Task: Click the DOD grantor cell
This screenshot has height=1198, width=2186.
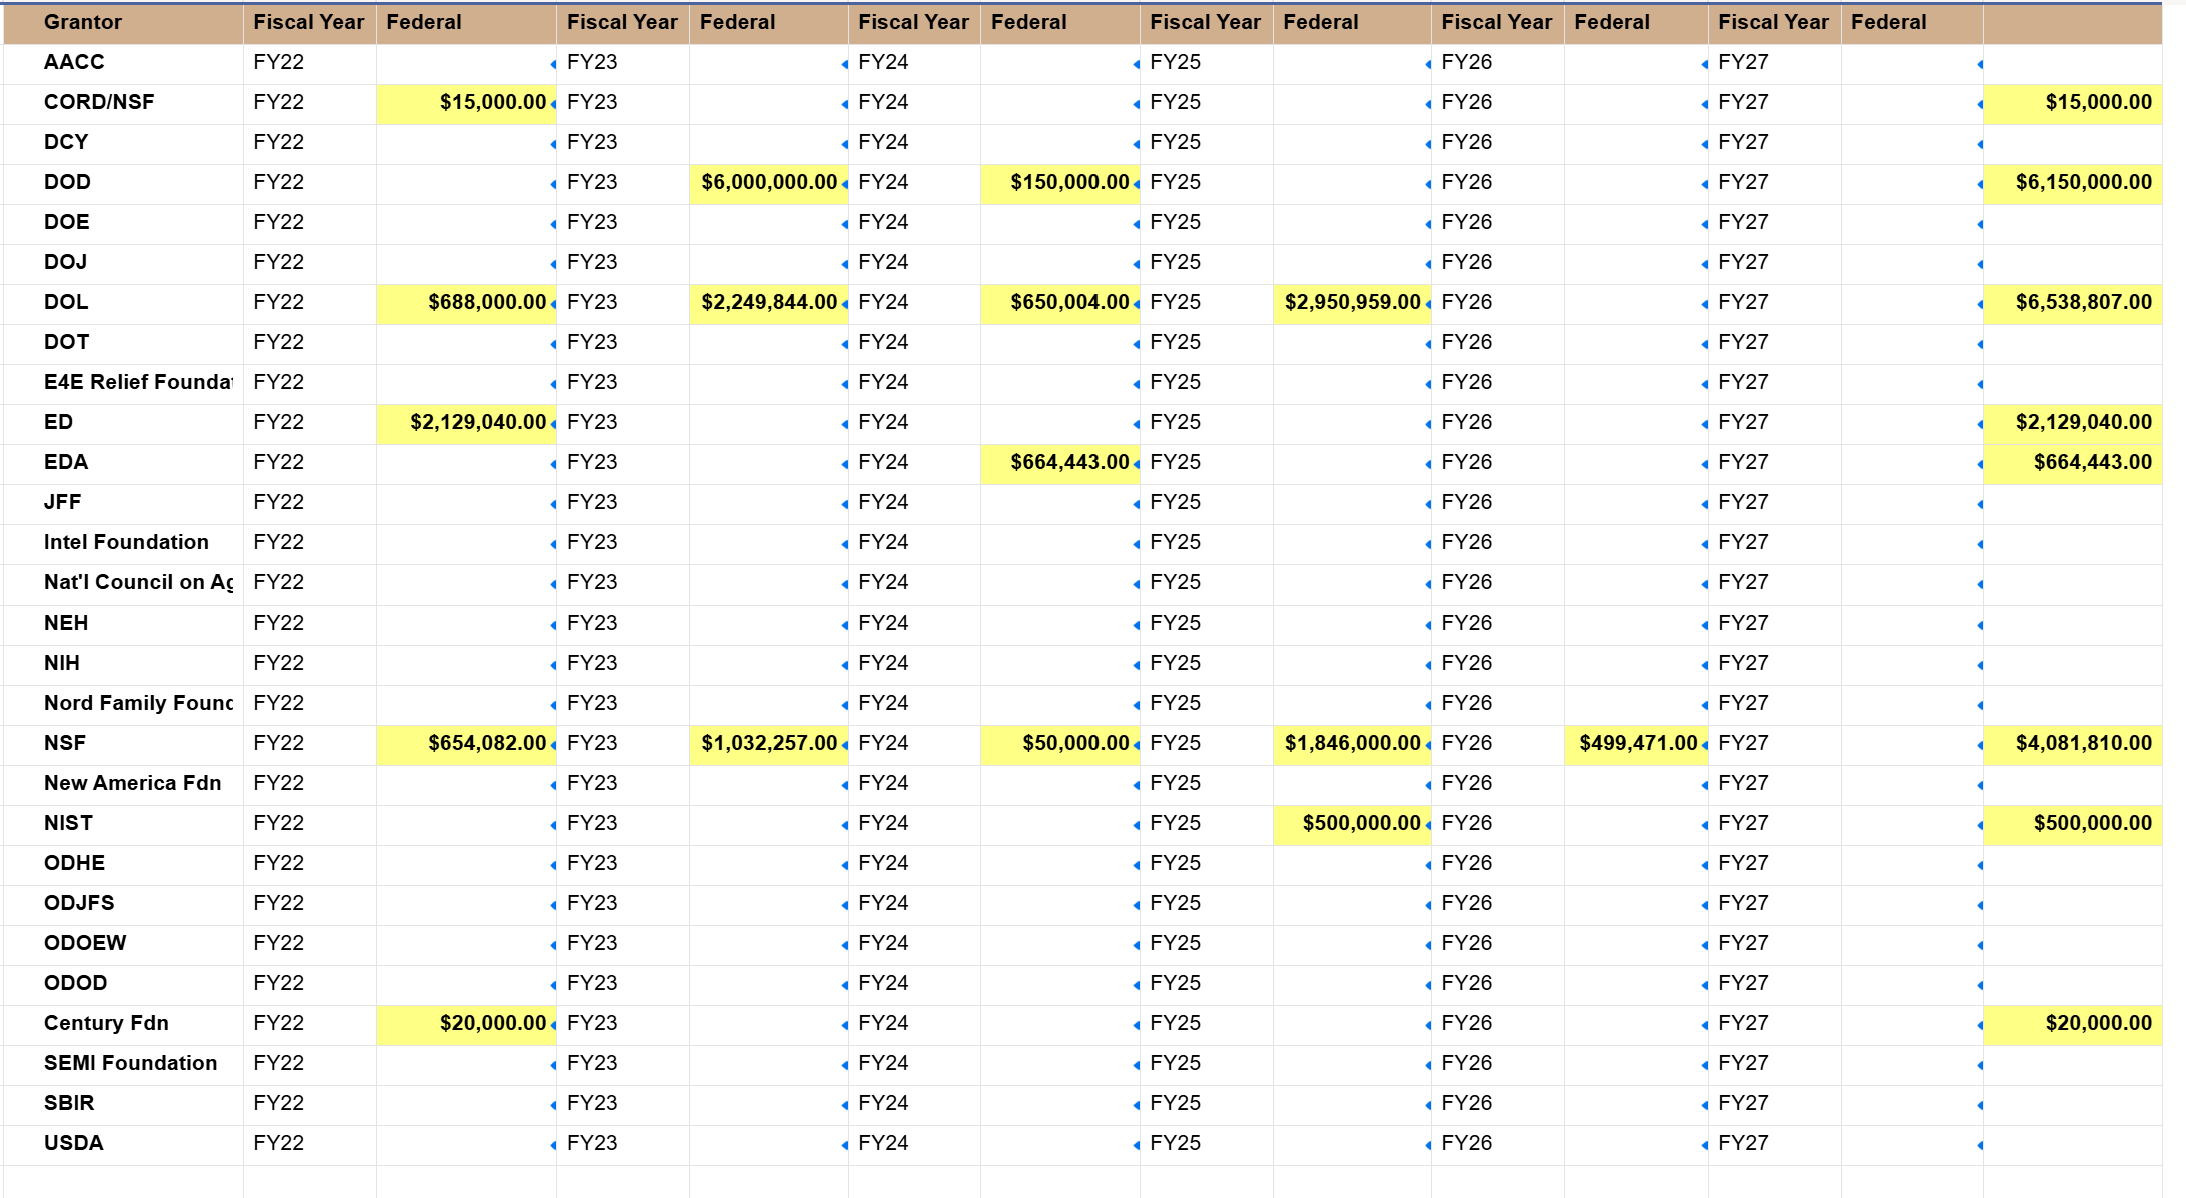Action: [x=123, y=183]
